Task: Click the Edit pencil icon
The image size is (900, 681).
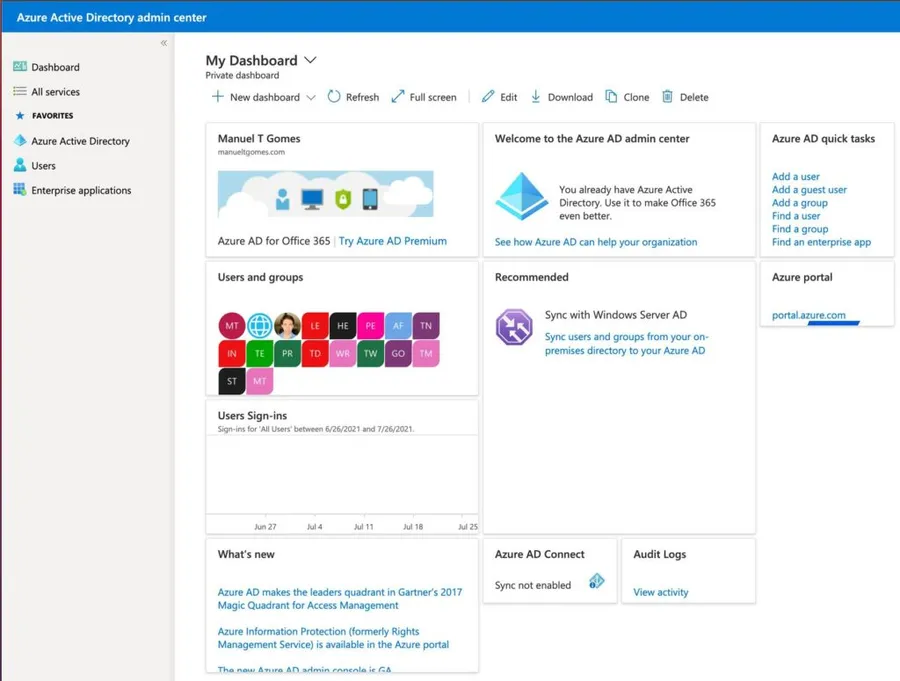Action: [488, 97]
